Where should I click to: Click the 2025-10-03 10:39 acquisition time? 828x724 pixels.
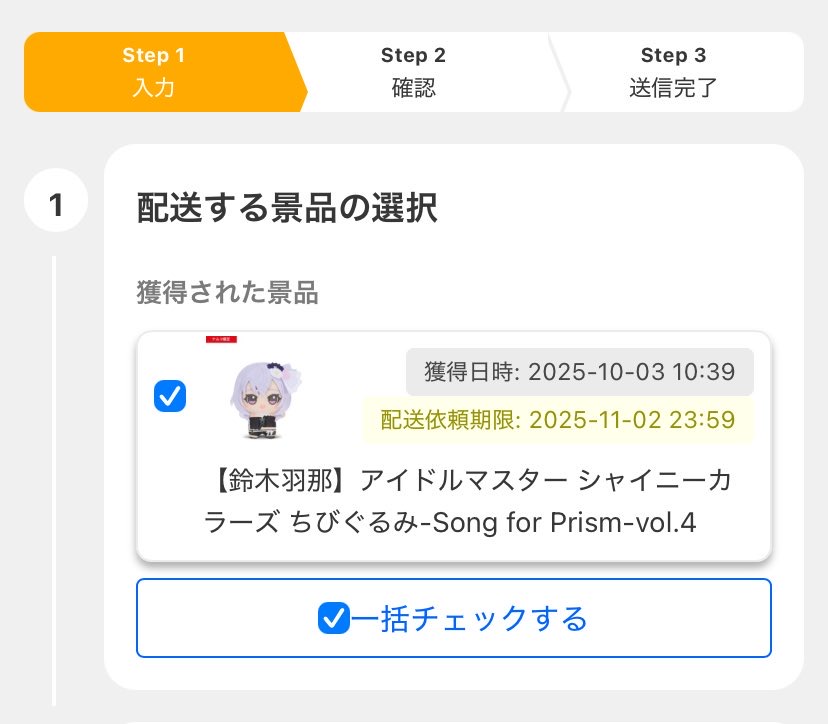click(x=632, y=373)
